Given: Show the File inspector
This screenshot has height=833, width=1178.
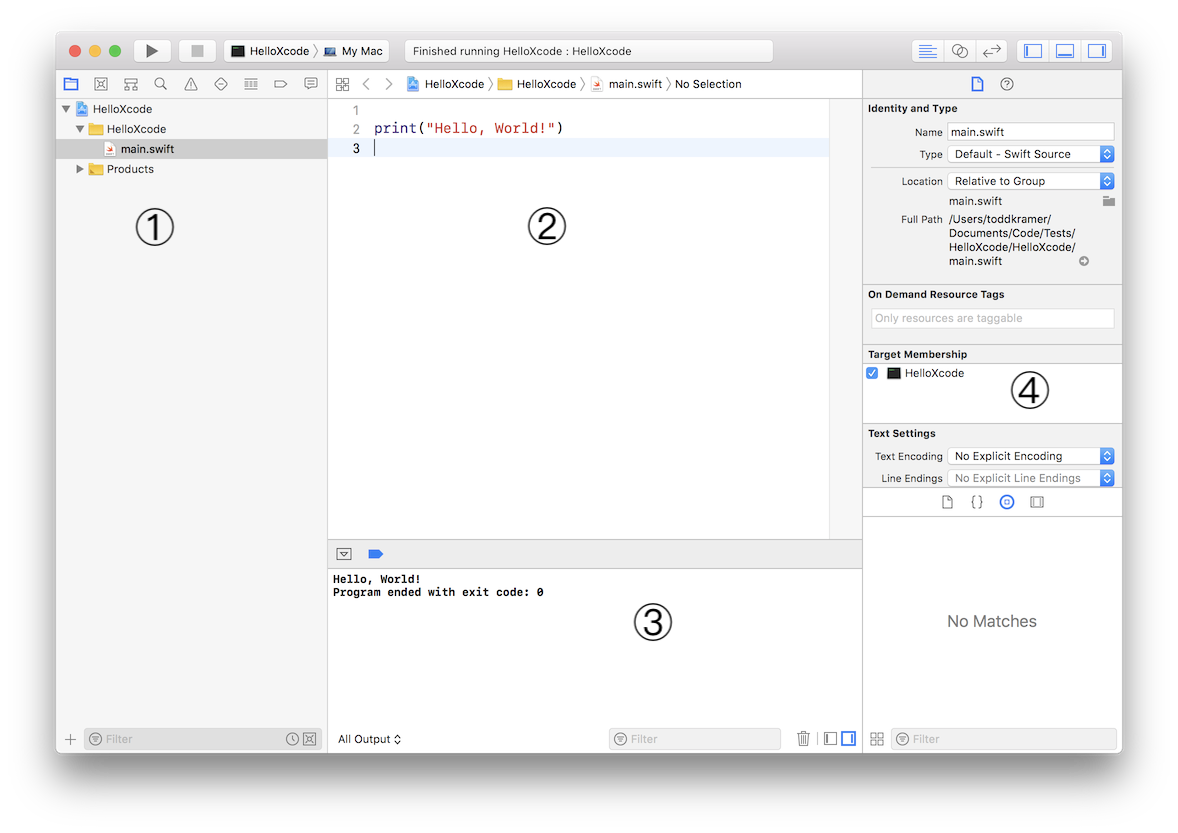Looking at the screenshot, I should coord(977,84).
